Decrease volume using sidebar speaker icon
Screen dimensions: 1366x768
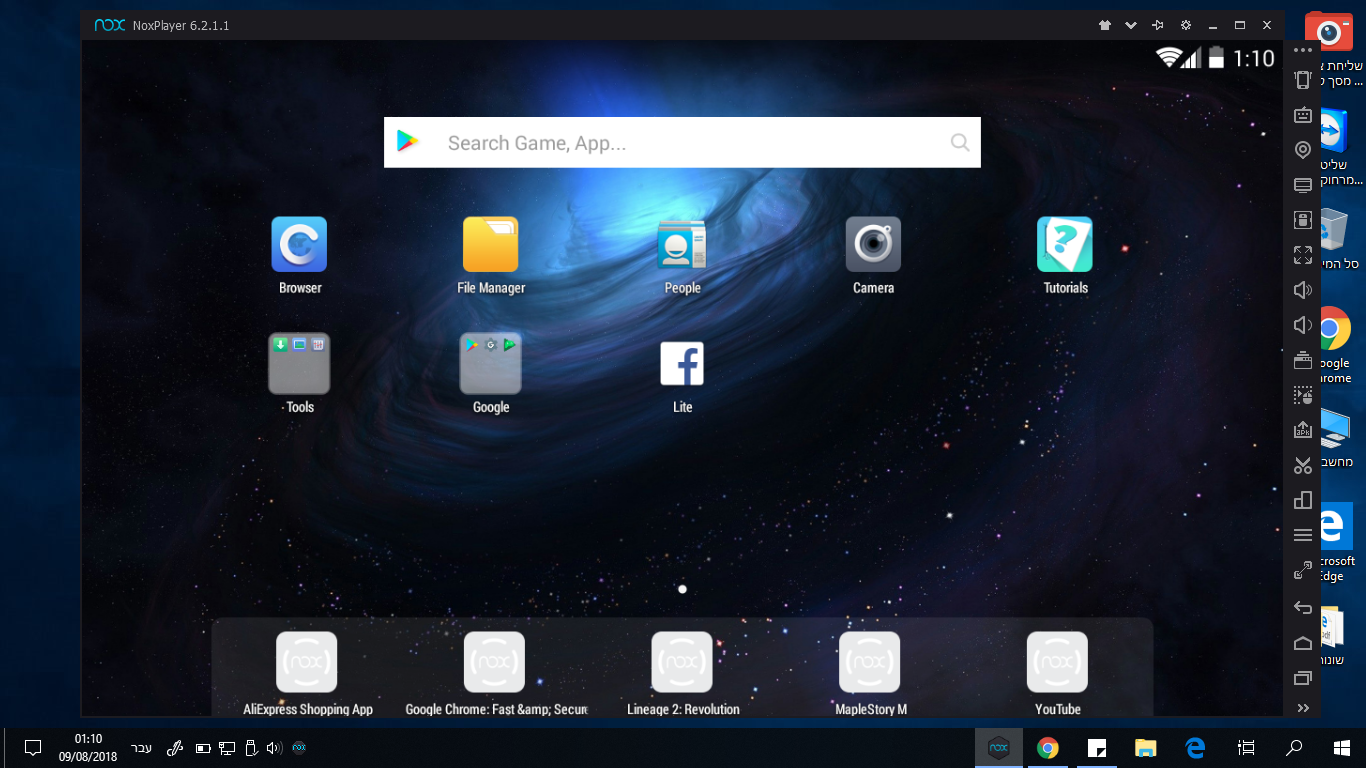pos(1302,325)
